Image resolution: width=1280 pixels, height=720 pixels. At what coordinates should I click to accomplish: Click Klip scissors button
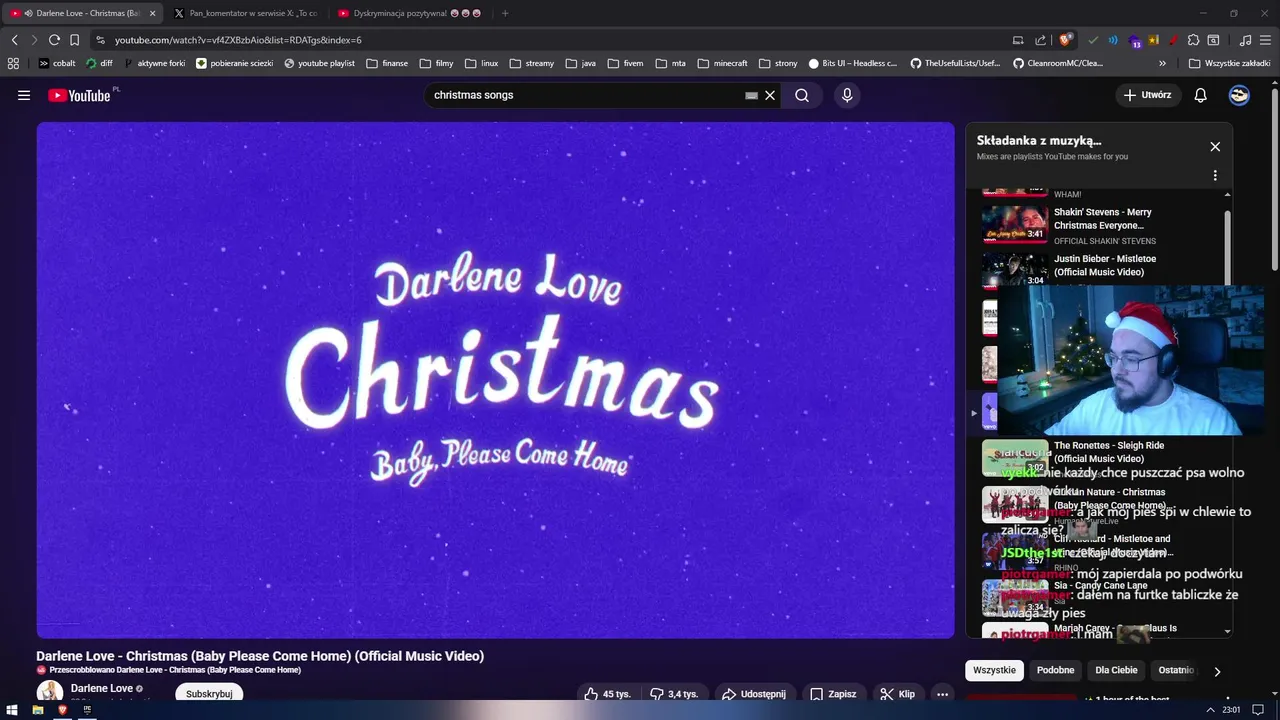(897, 694)
